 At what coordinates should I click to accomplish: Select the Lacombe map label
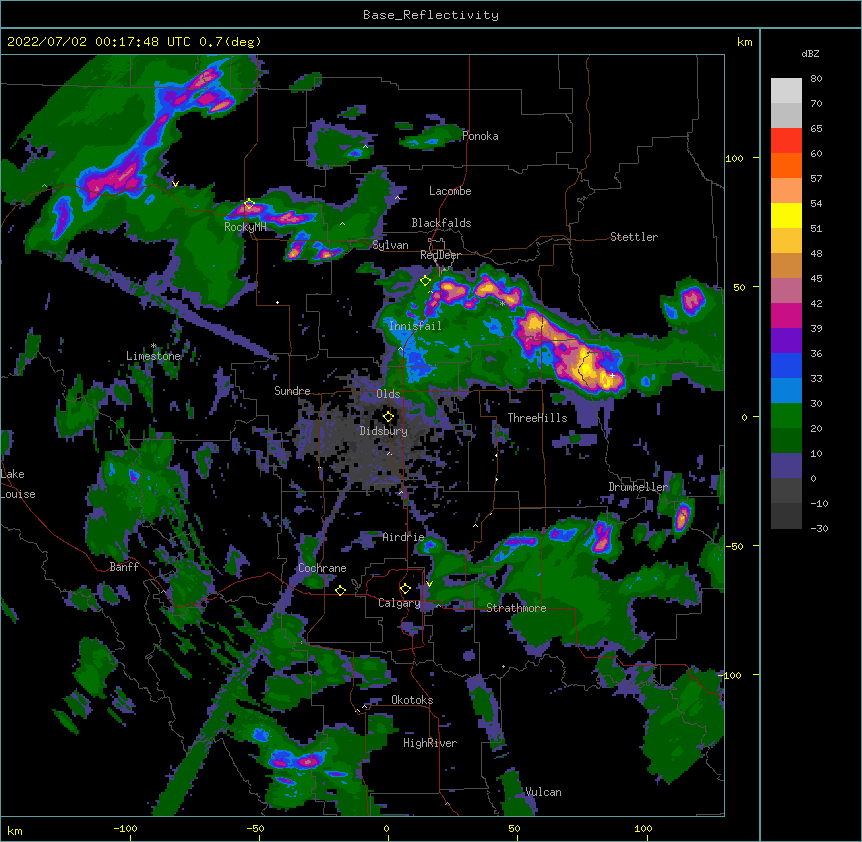pyautogui.click(x=450, y=191)
